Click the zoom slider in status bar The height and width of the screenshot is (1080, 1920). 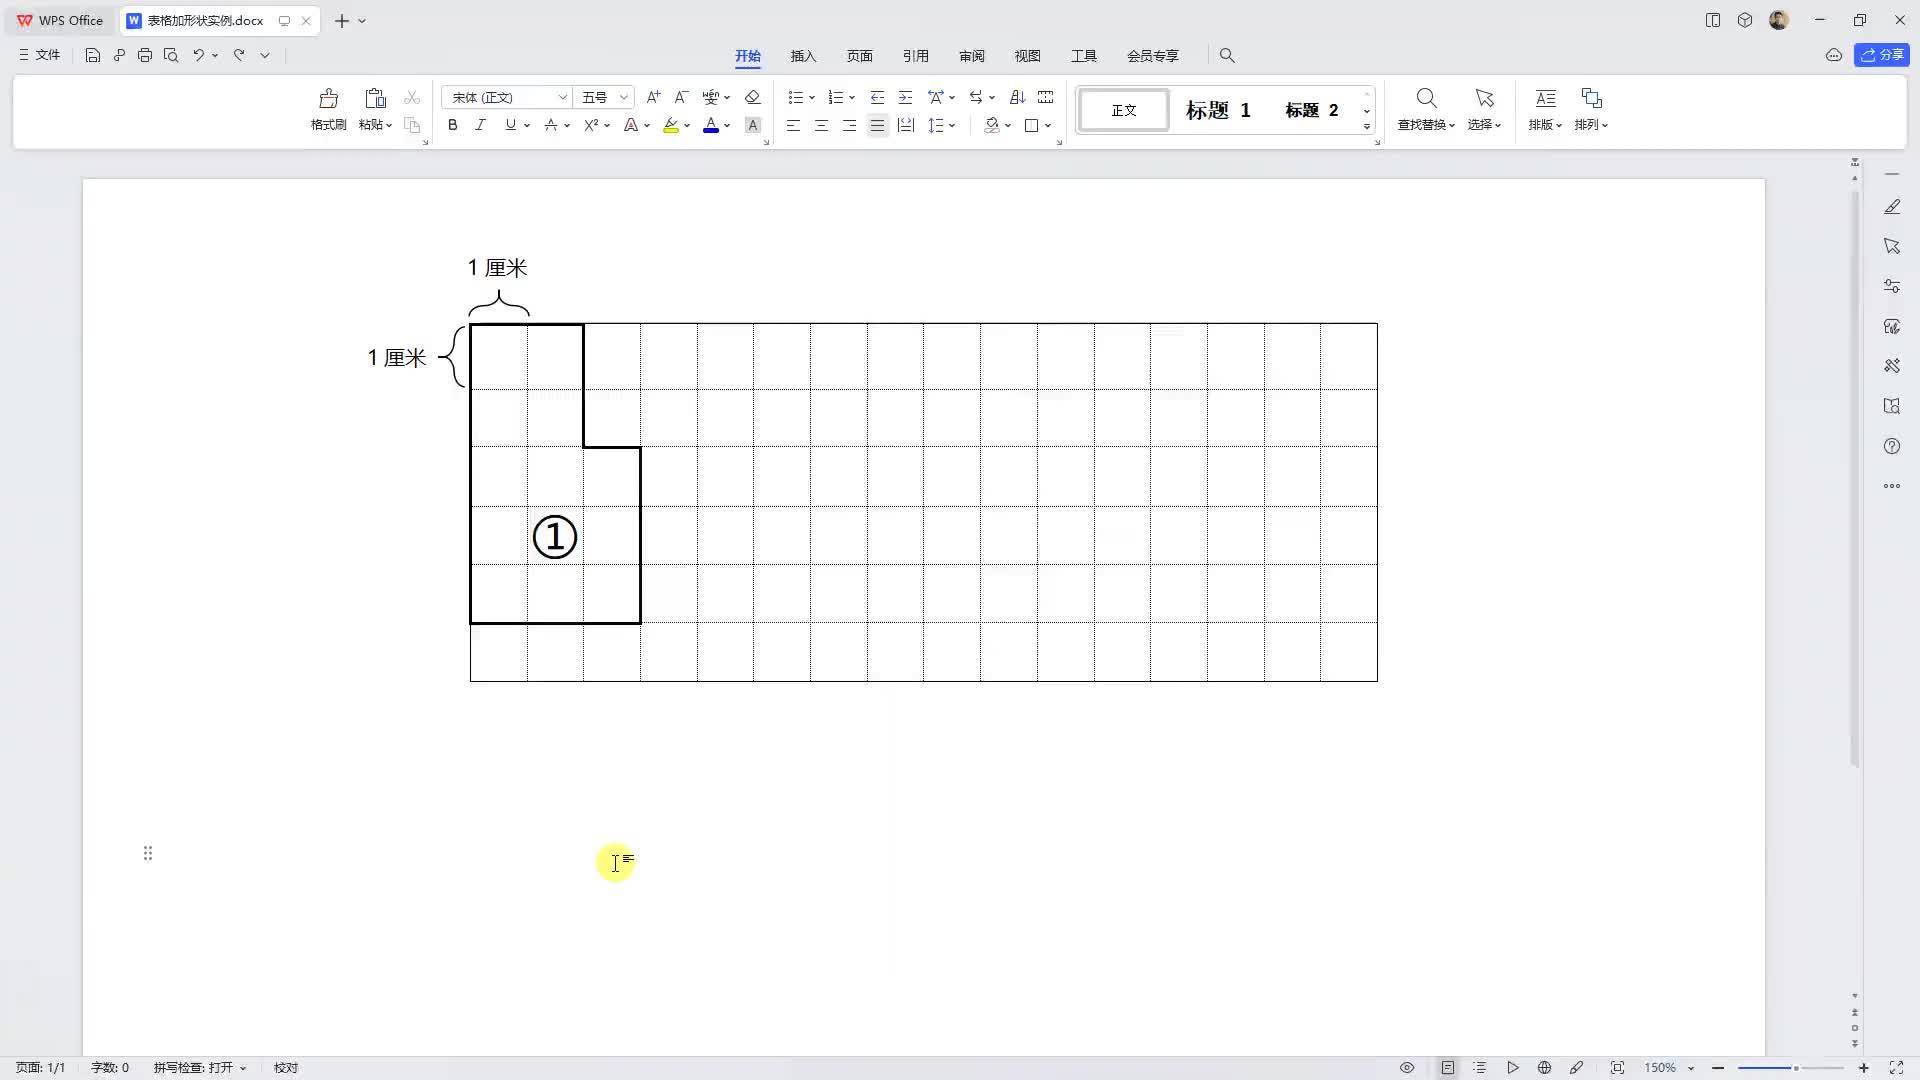(x=1795, y=1068)
